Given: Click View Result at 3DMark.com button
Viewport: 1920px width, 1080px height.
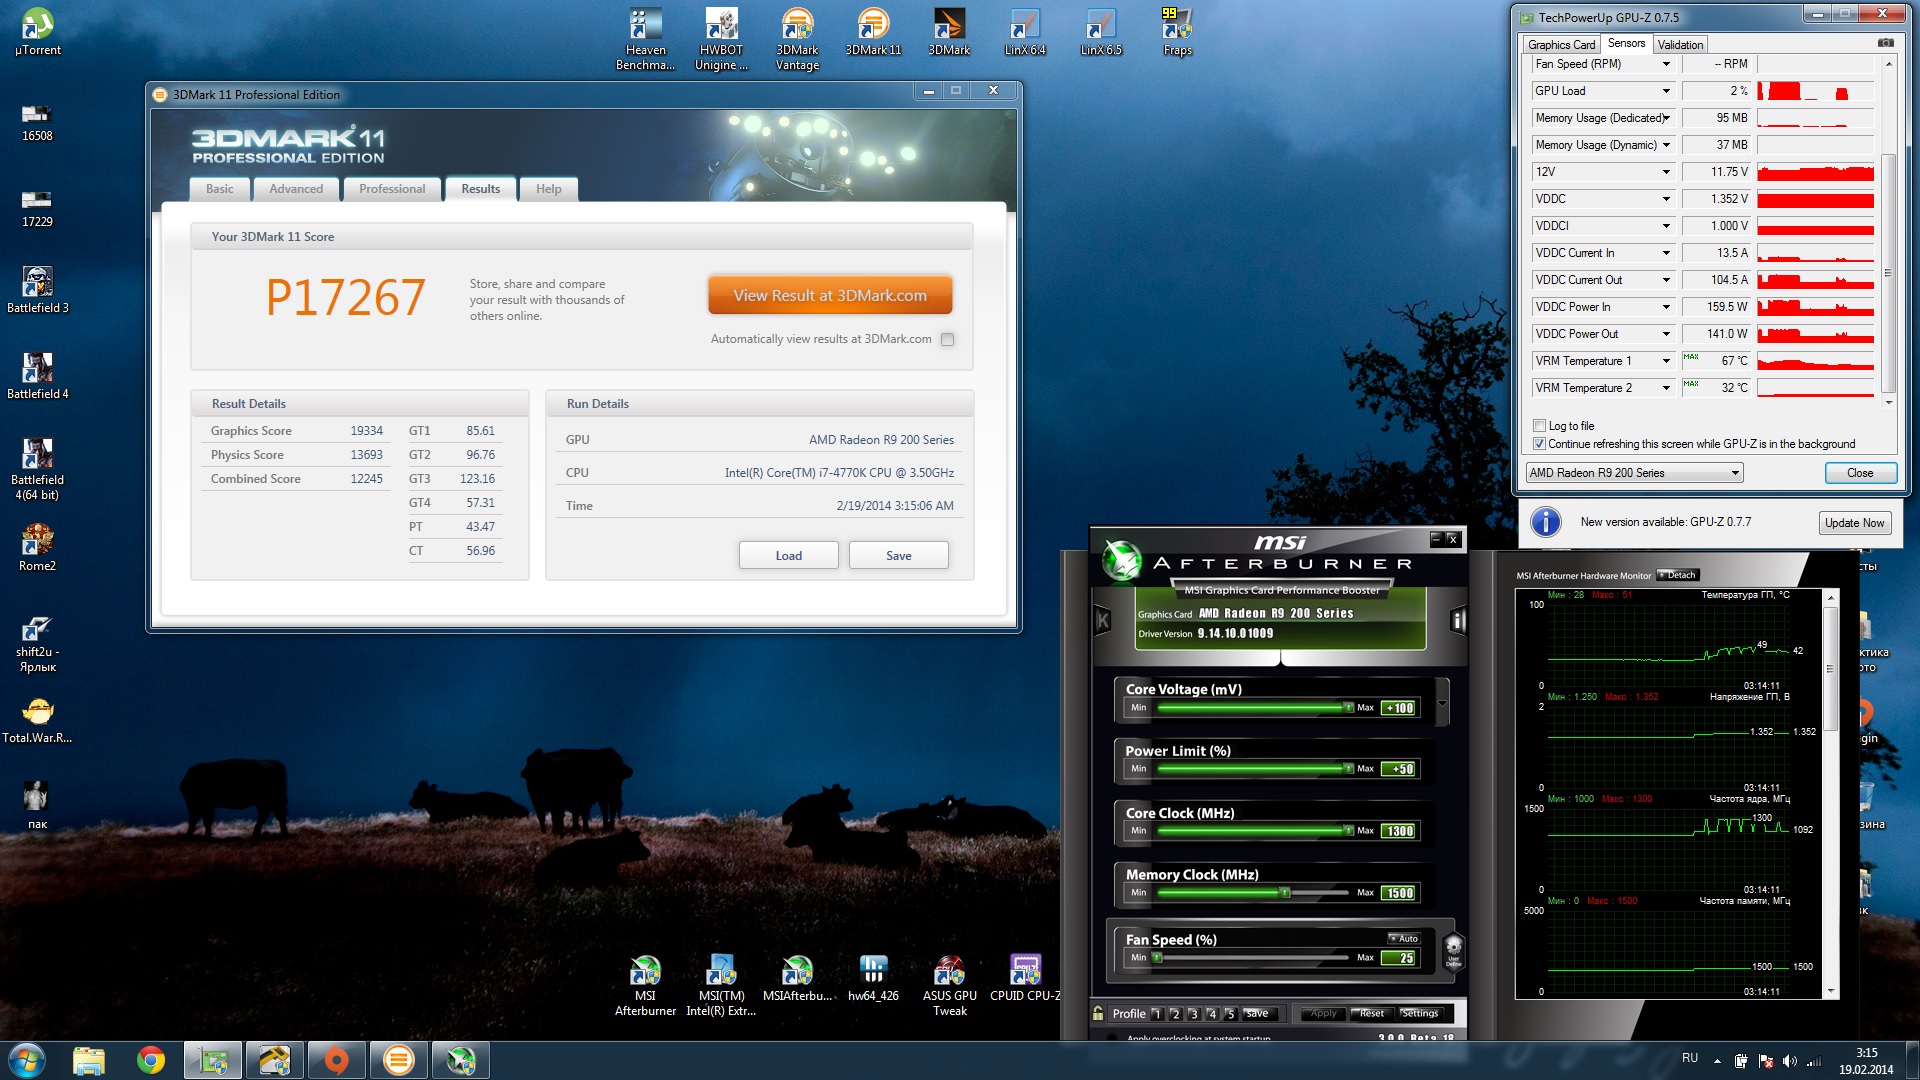Looking at the screenshot, I should coord(830,296).
